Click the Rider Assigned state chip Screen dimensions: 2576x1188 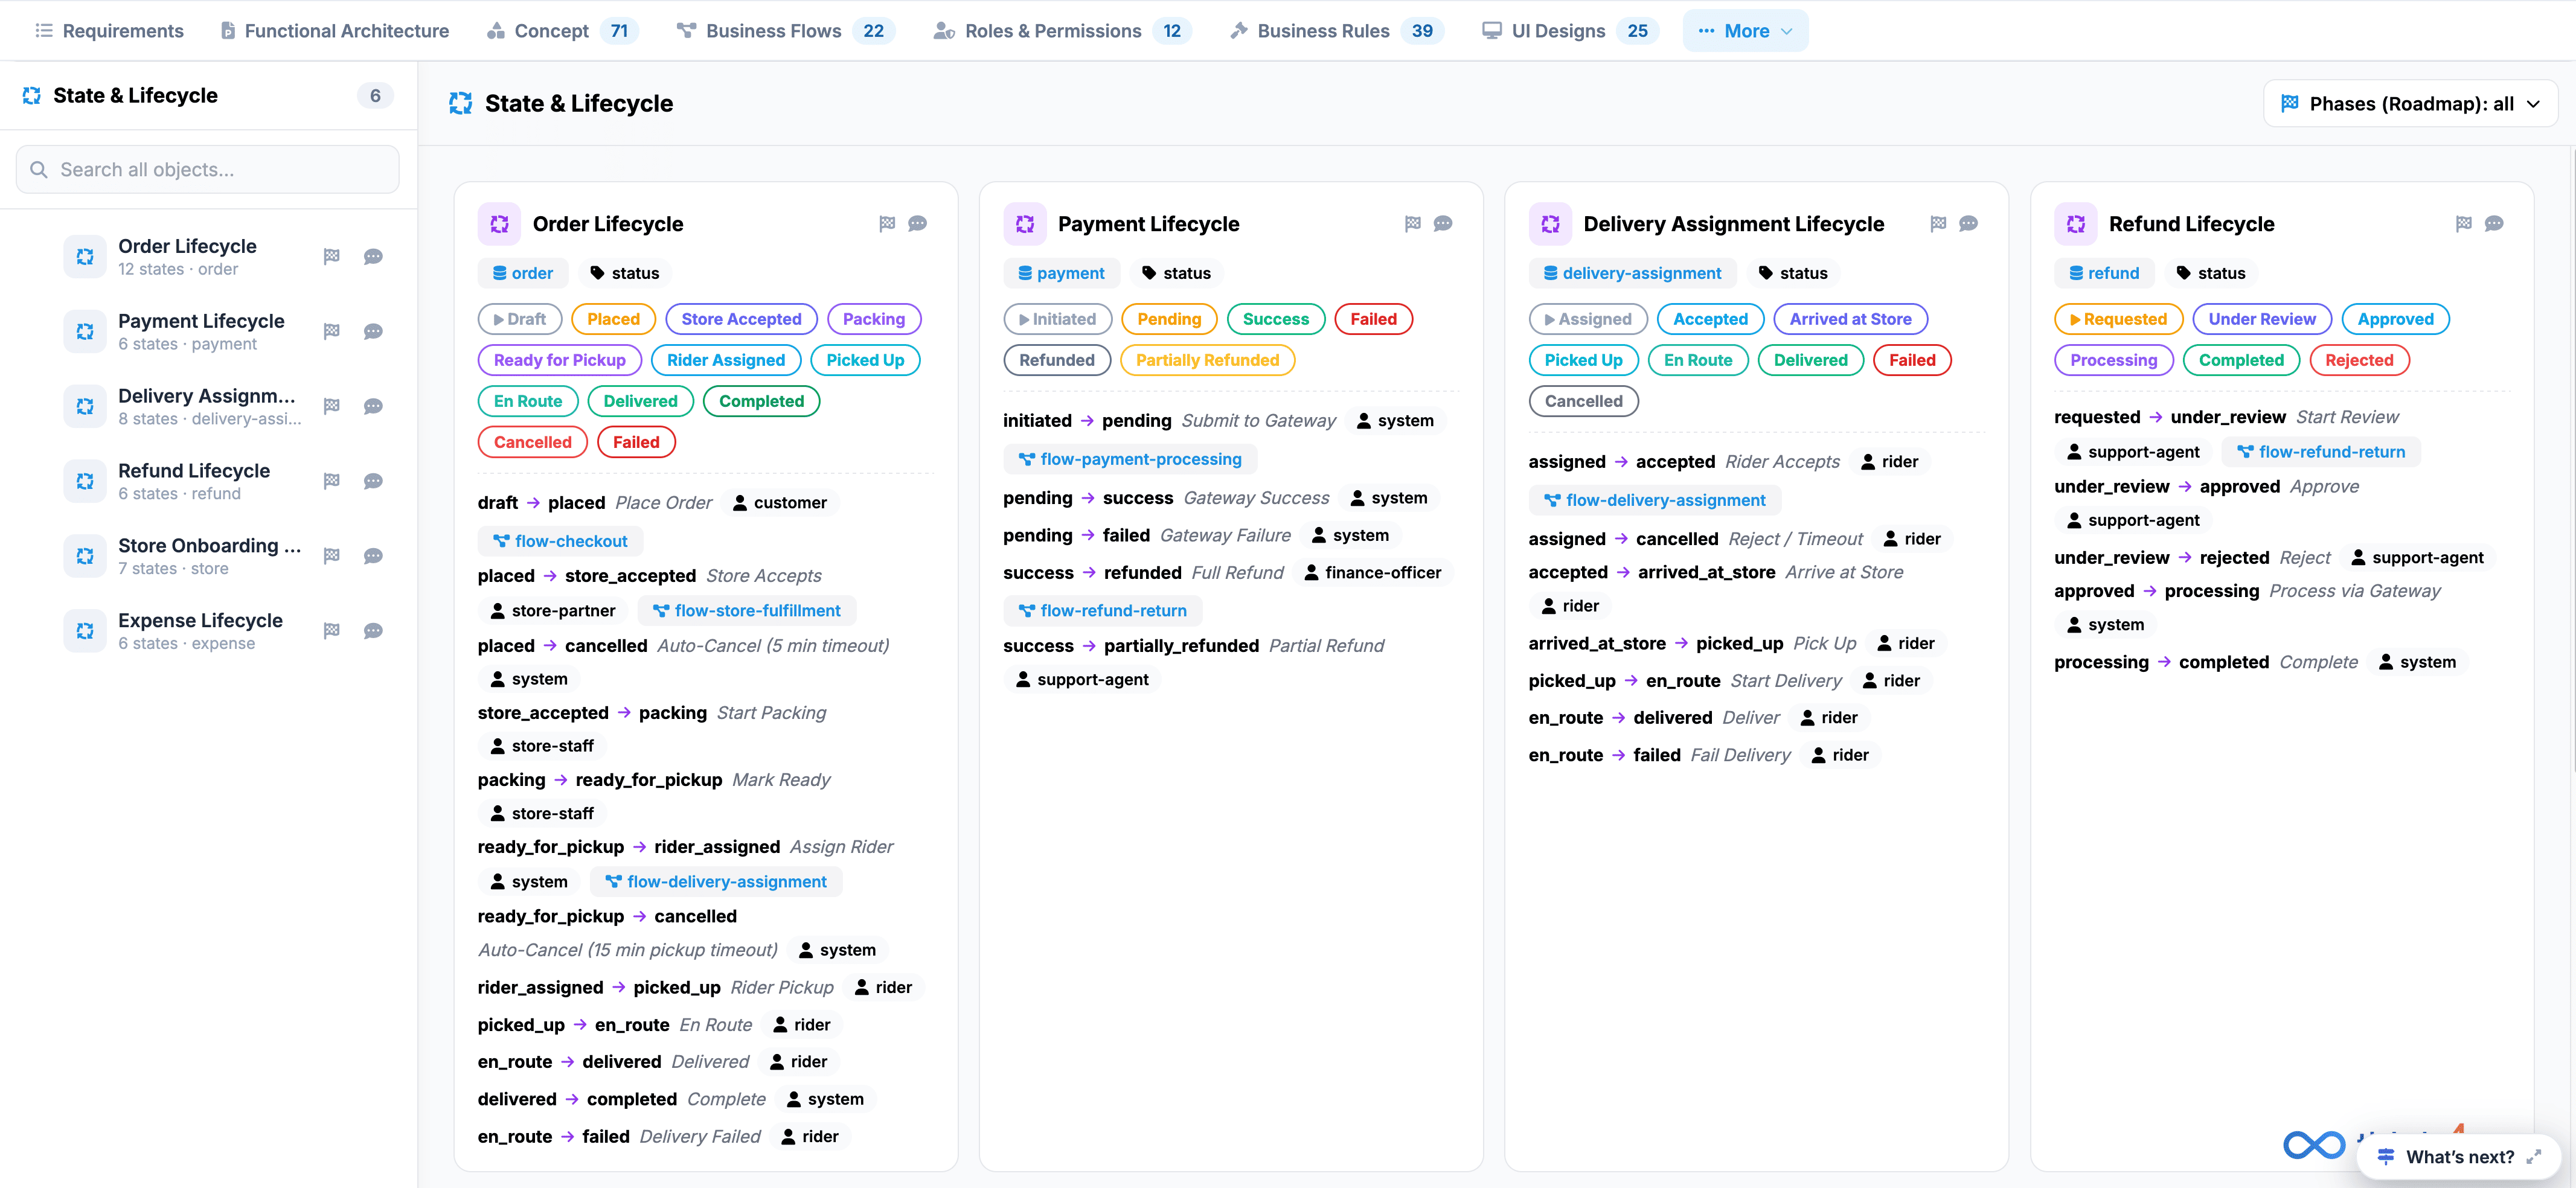click(x=726, y=360)
